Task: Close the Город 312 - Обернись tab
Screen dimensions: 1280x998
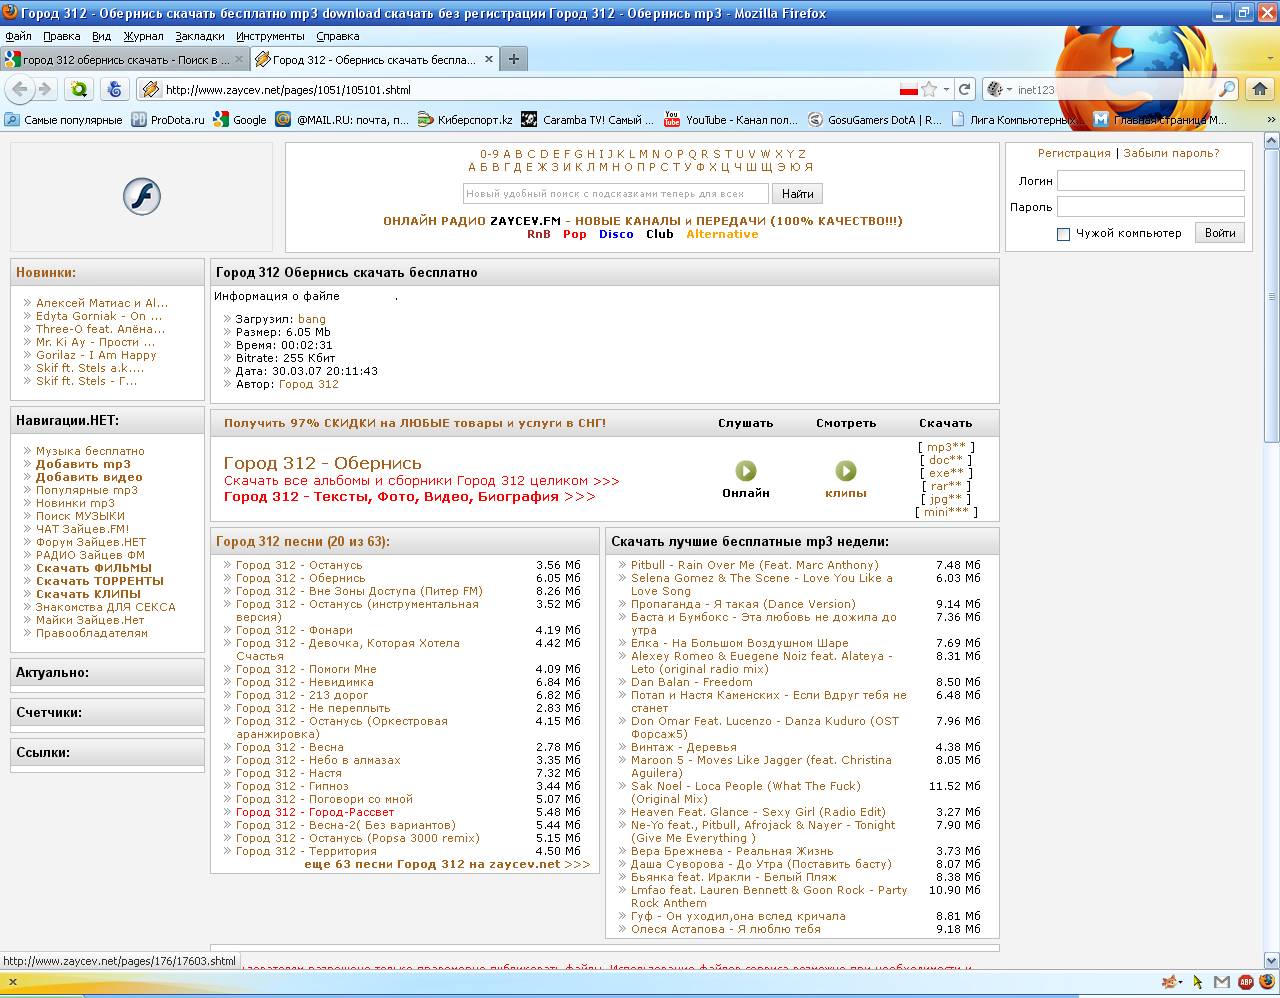Action: tap(489, 59)
